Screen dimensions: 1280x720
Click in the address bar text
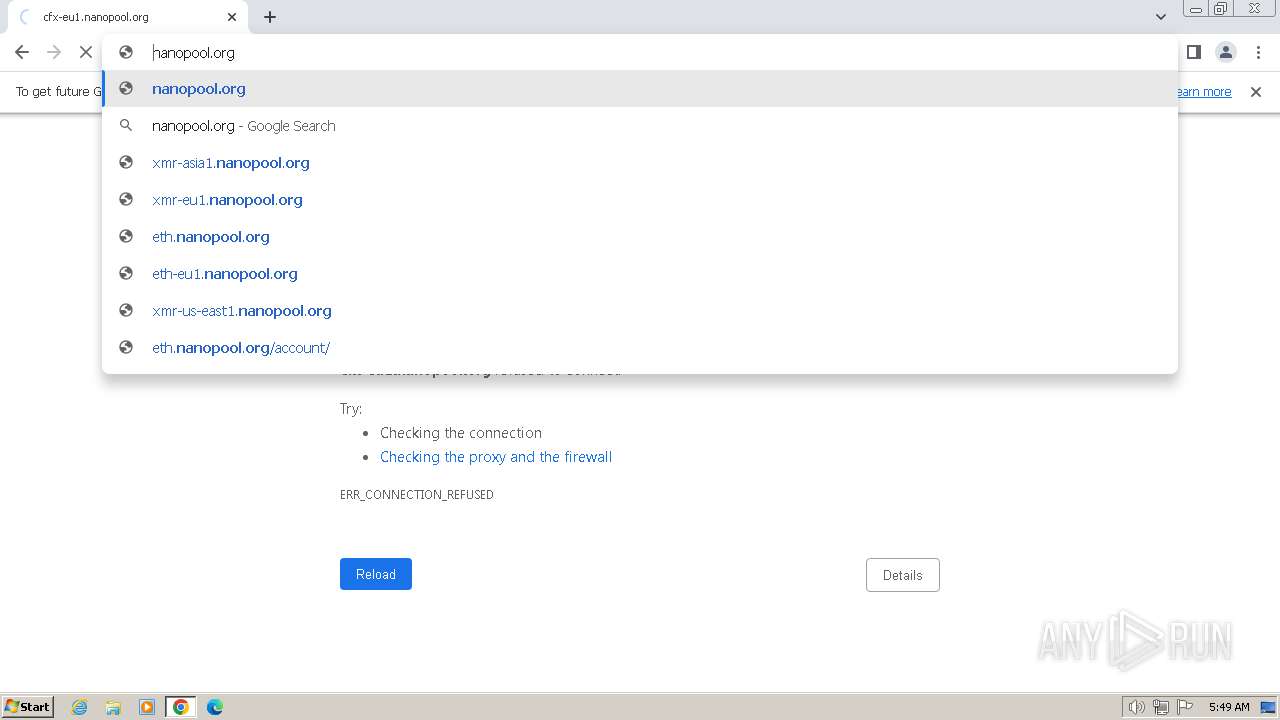(x=193, y=52)
